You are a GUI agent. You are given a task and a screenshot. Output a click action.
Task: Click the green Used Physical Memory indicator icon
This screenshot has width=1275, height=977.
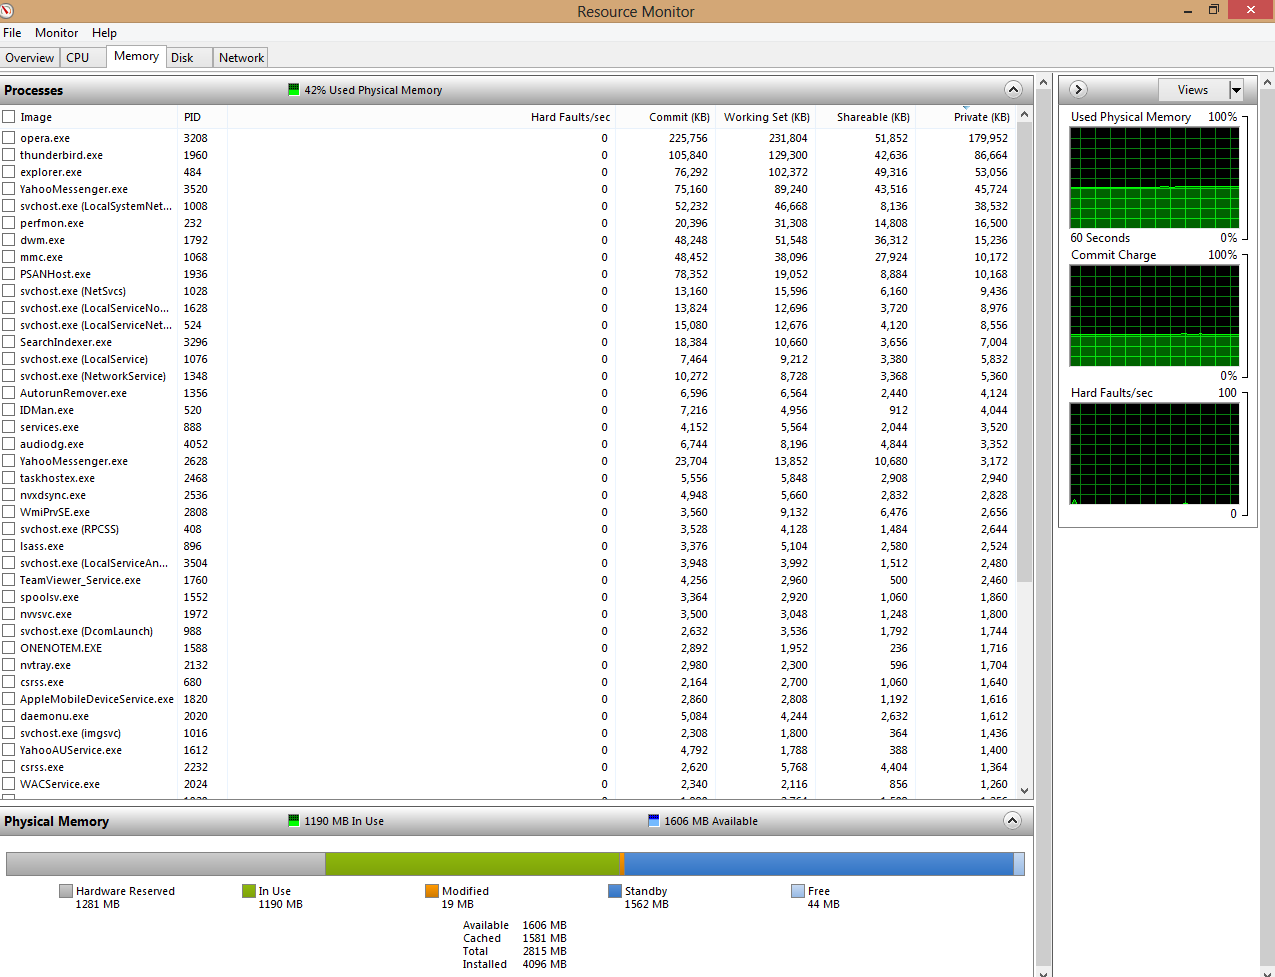click(x=293, y=90)
